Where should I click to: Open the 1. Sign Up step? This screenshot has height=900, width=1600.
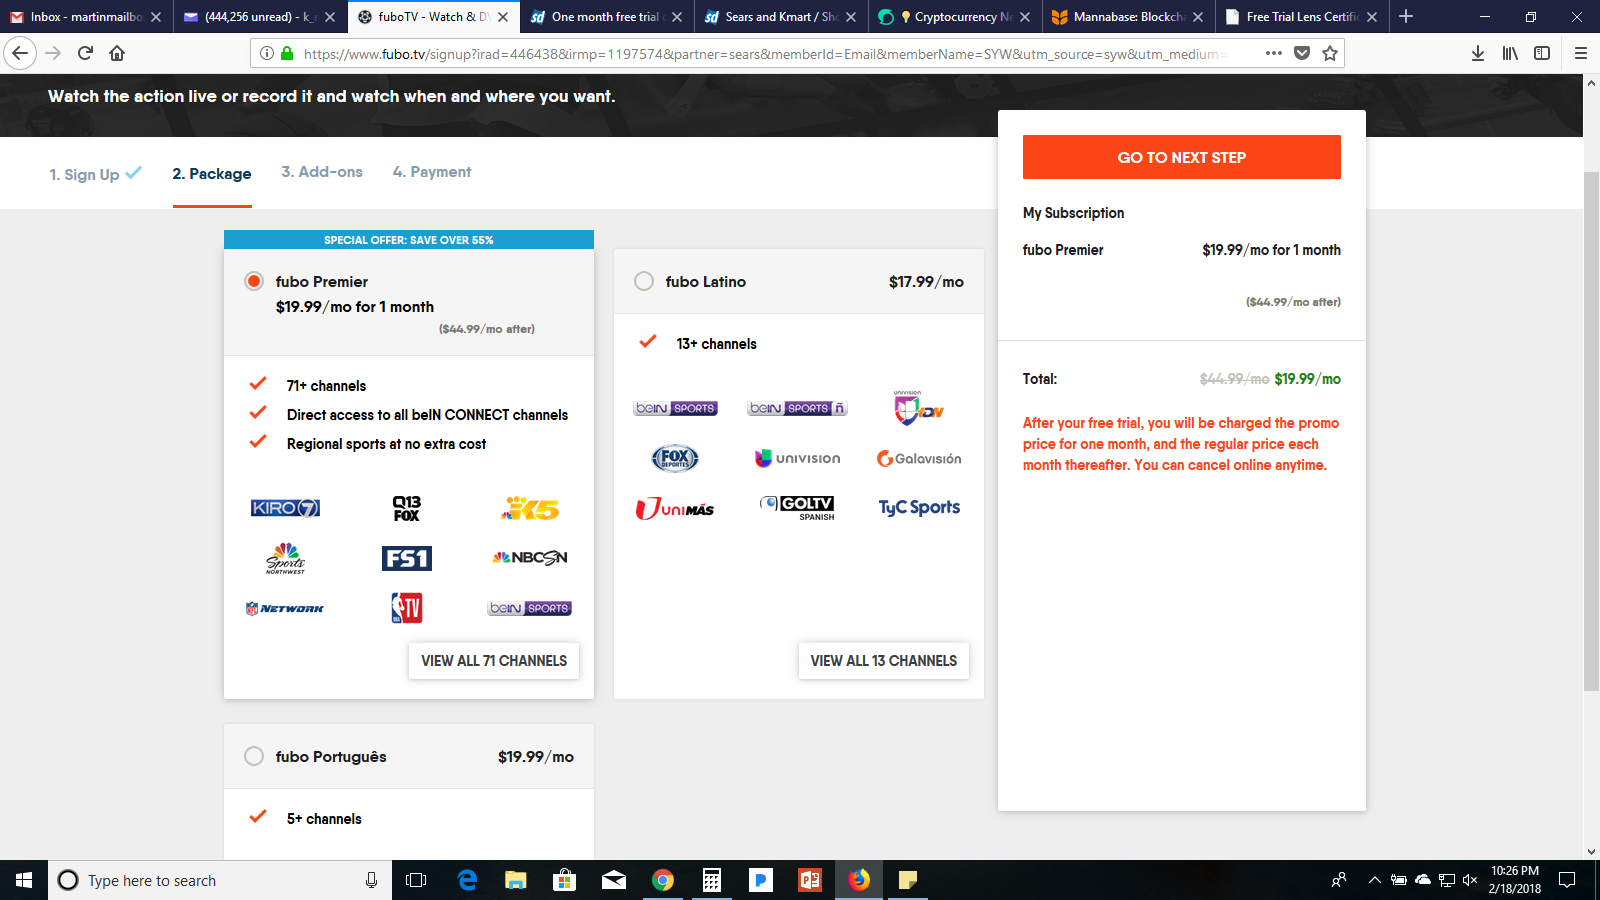(x=96, y=174)
